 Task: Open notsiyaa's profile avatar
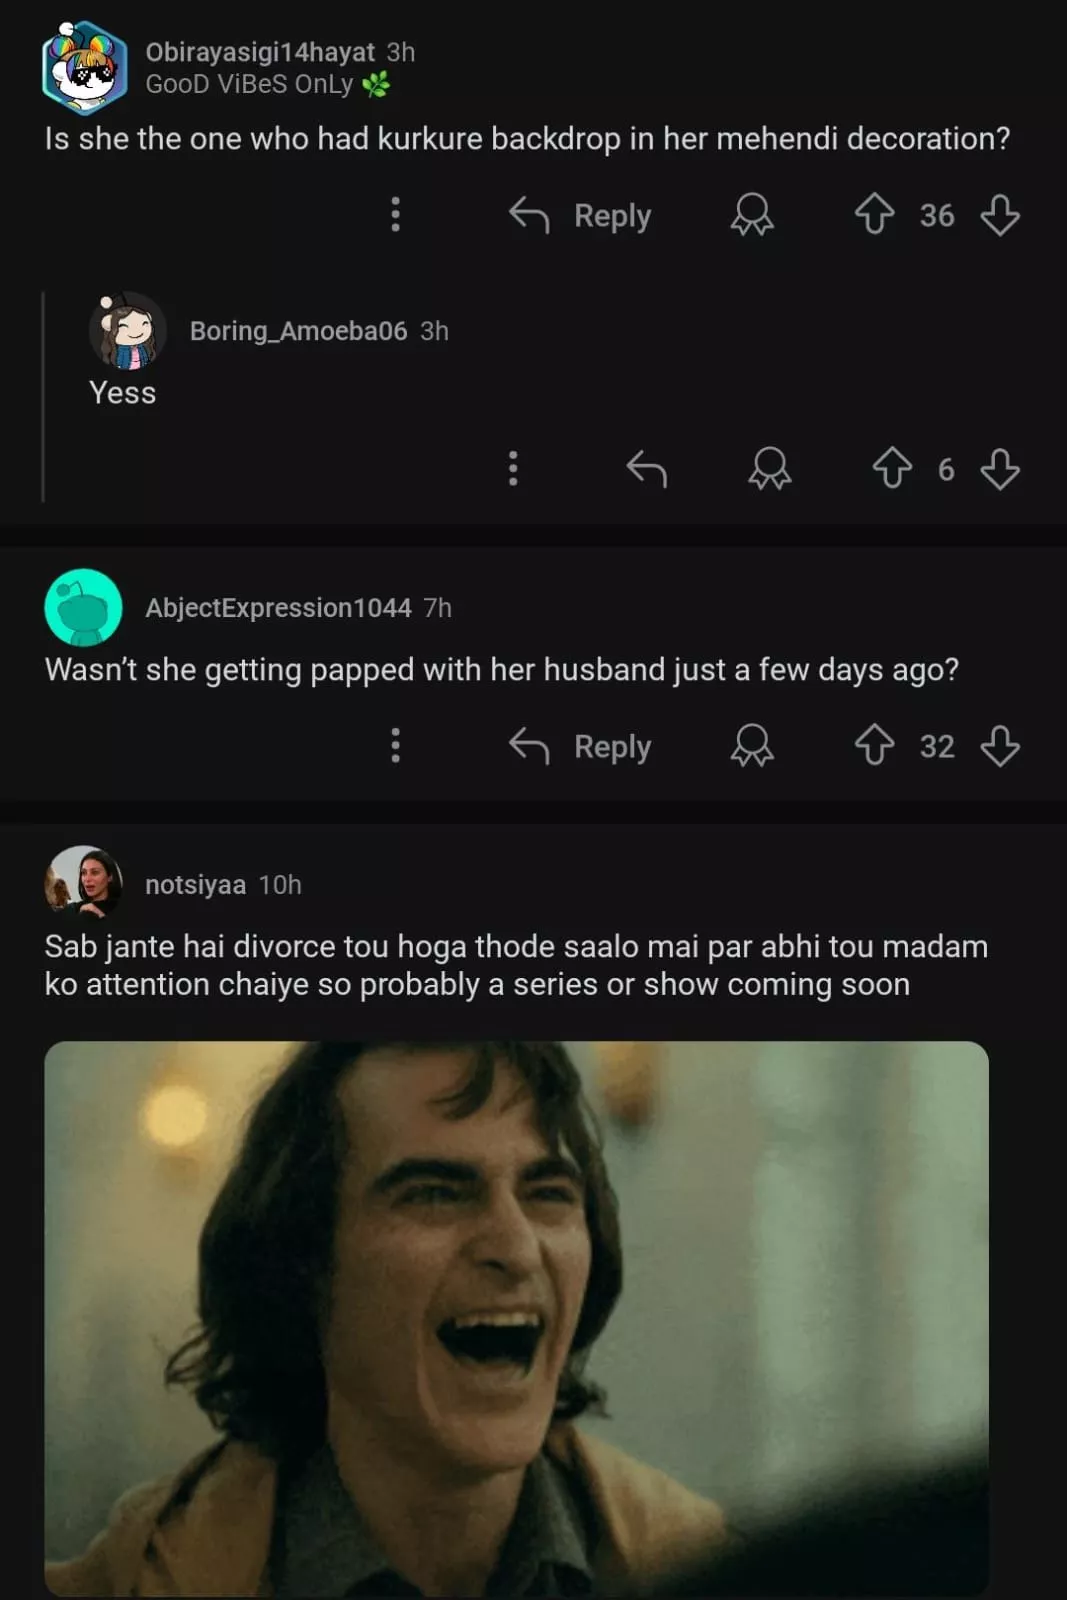(x=84, y=883)
